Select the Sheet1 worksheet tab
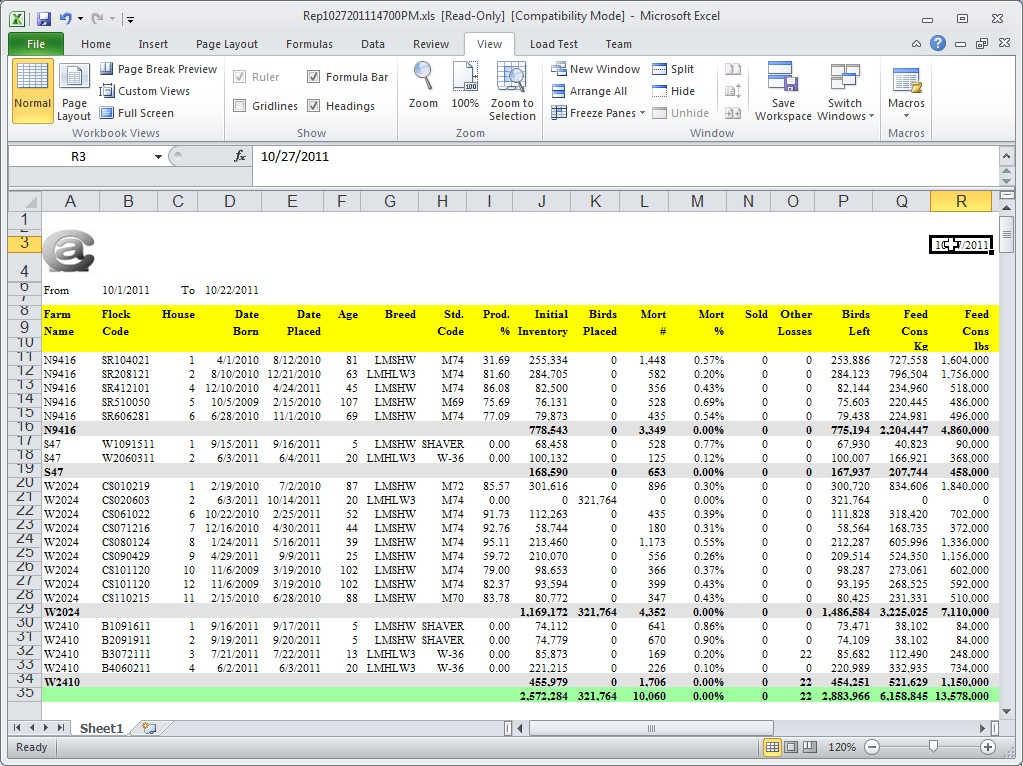1023x766 pixels. (101, 728)
